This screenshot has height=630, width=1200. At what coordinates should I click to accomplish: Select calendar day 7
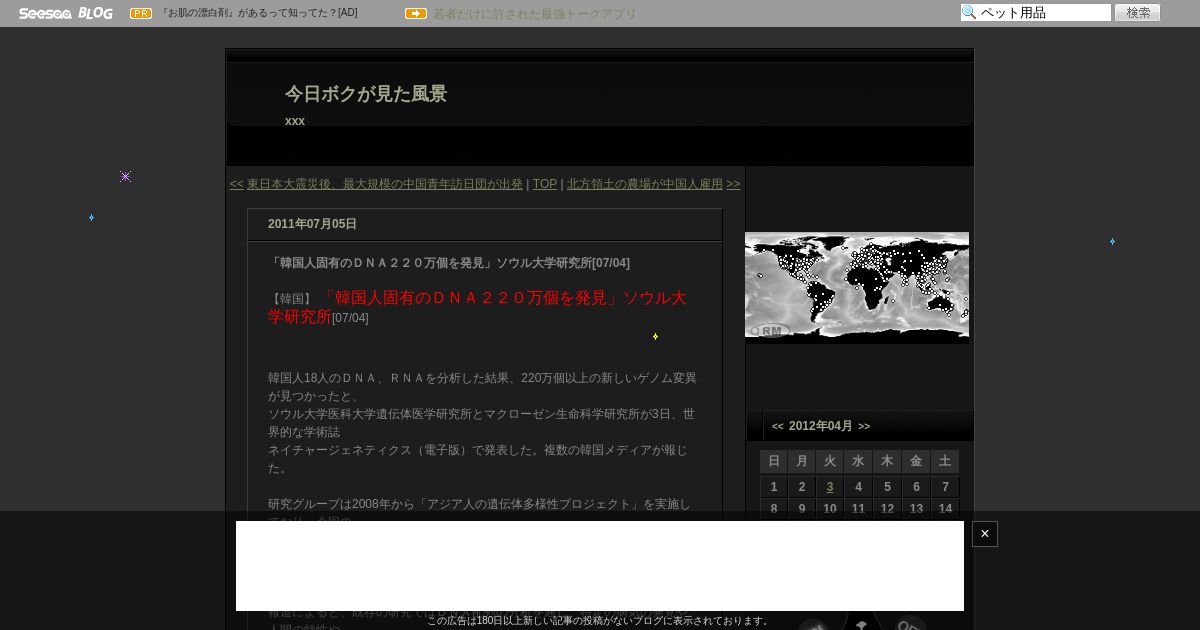[945, 487]
